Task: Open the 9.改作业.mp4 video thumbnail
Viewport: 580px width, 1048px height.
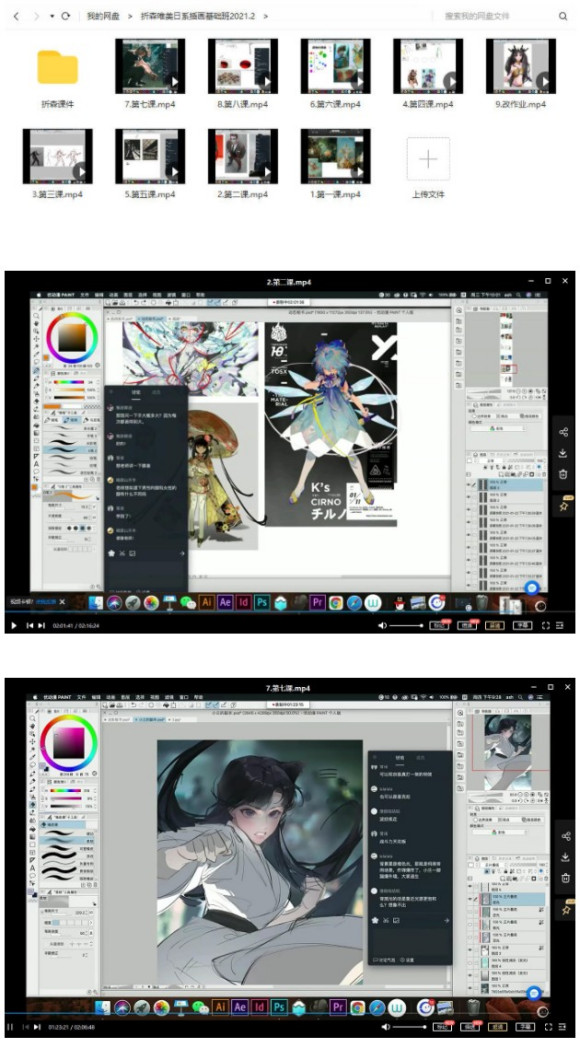Action: pos(521,66)
